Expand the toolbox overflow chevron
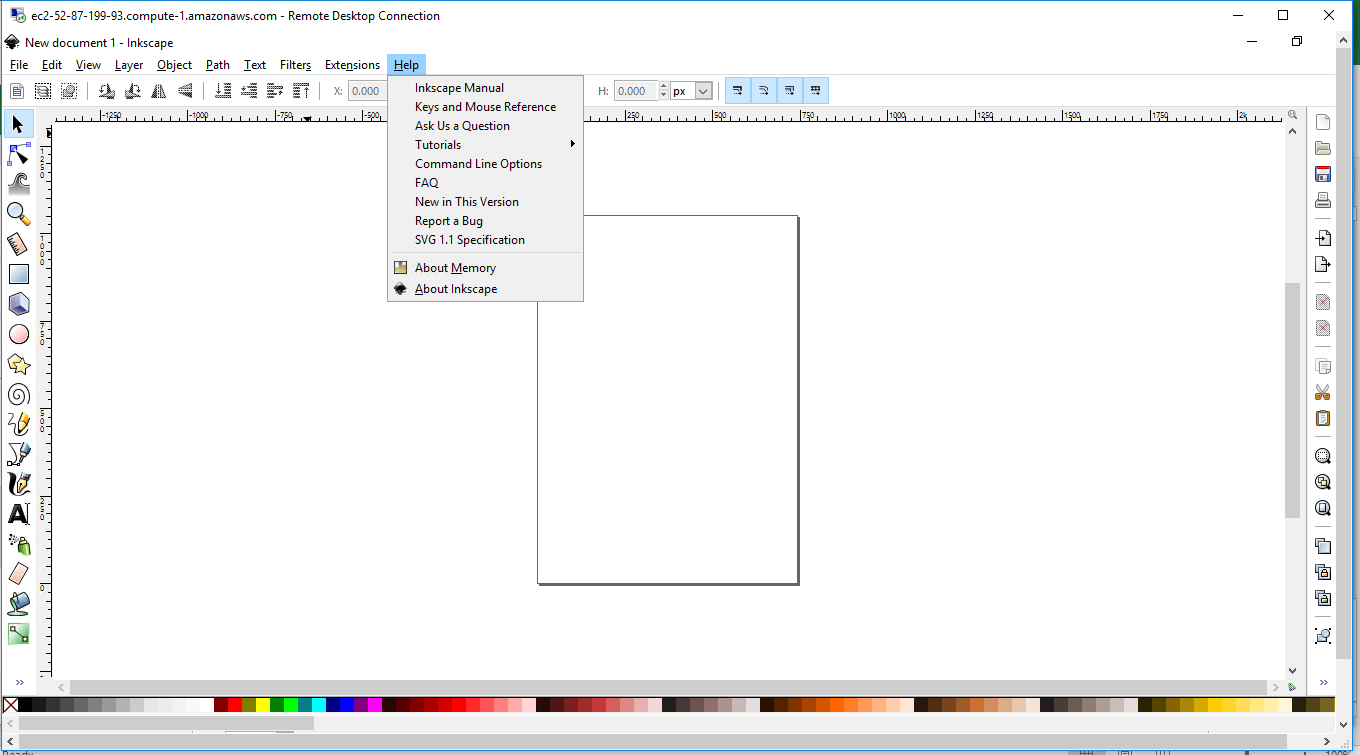 pyautogui.click(x=19, y=682)
